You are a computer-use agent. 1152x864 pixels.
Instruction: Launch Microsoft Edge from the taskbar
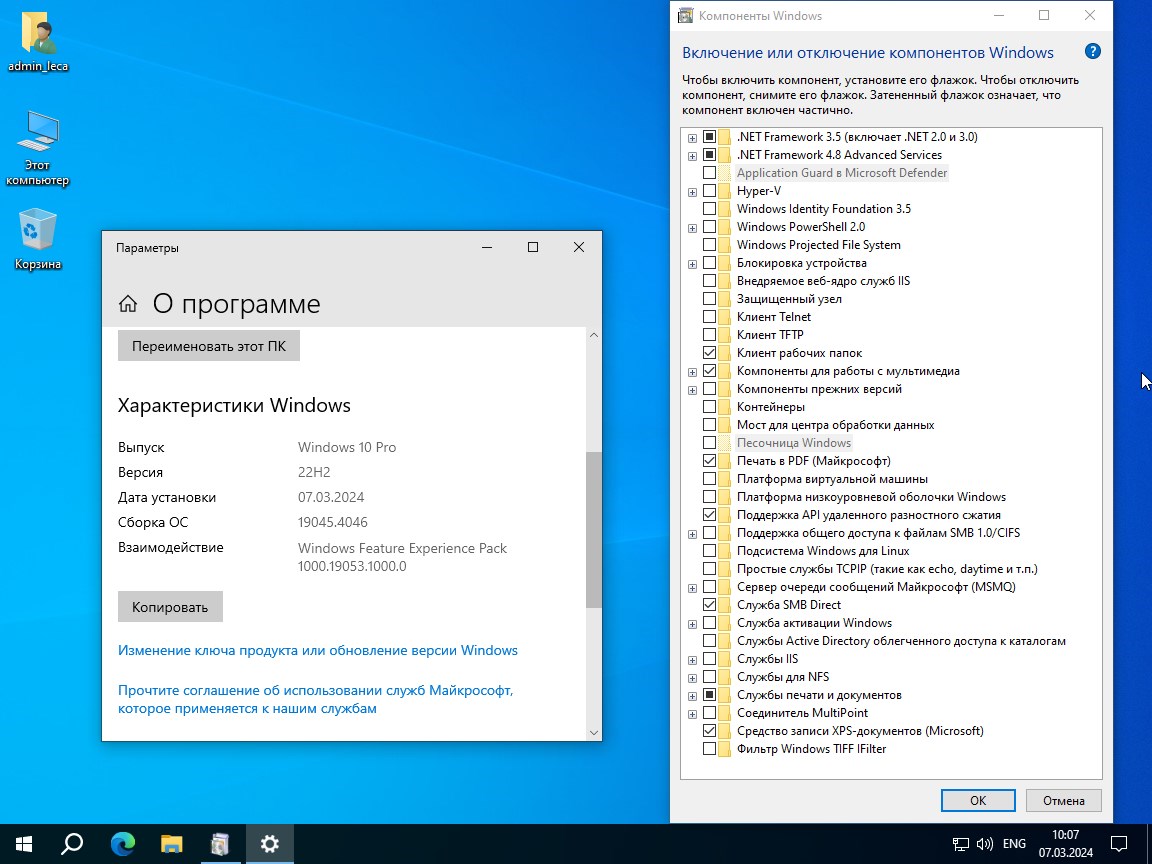click(x=122, y=845)
